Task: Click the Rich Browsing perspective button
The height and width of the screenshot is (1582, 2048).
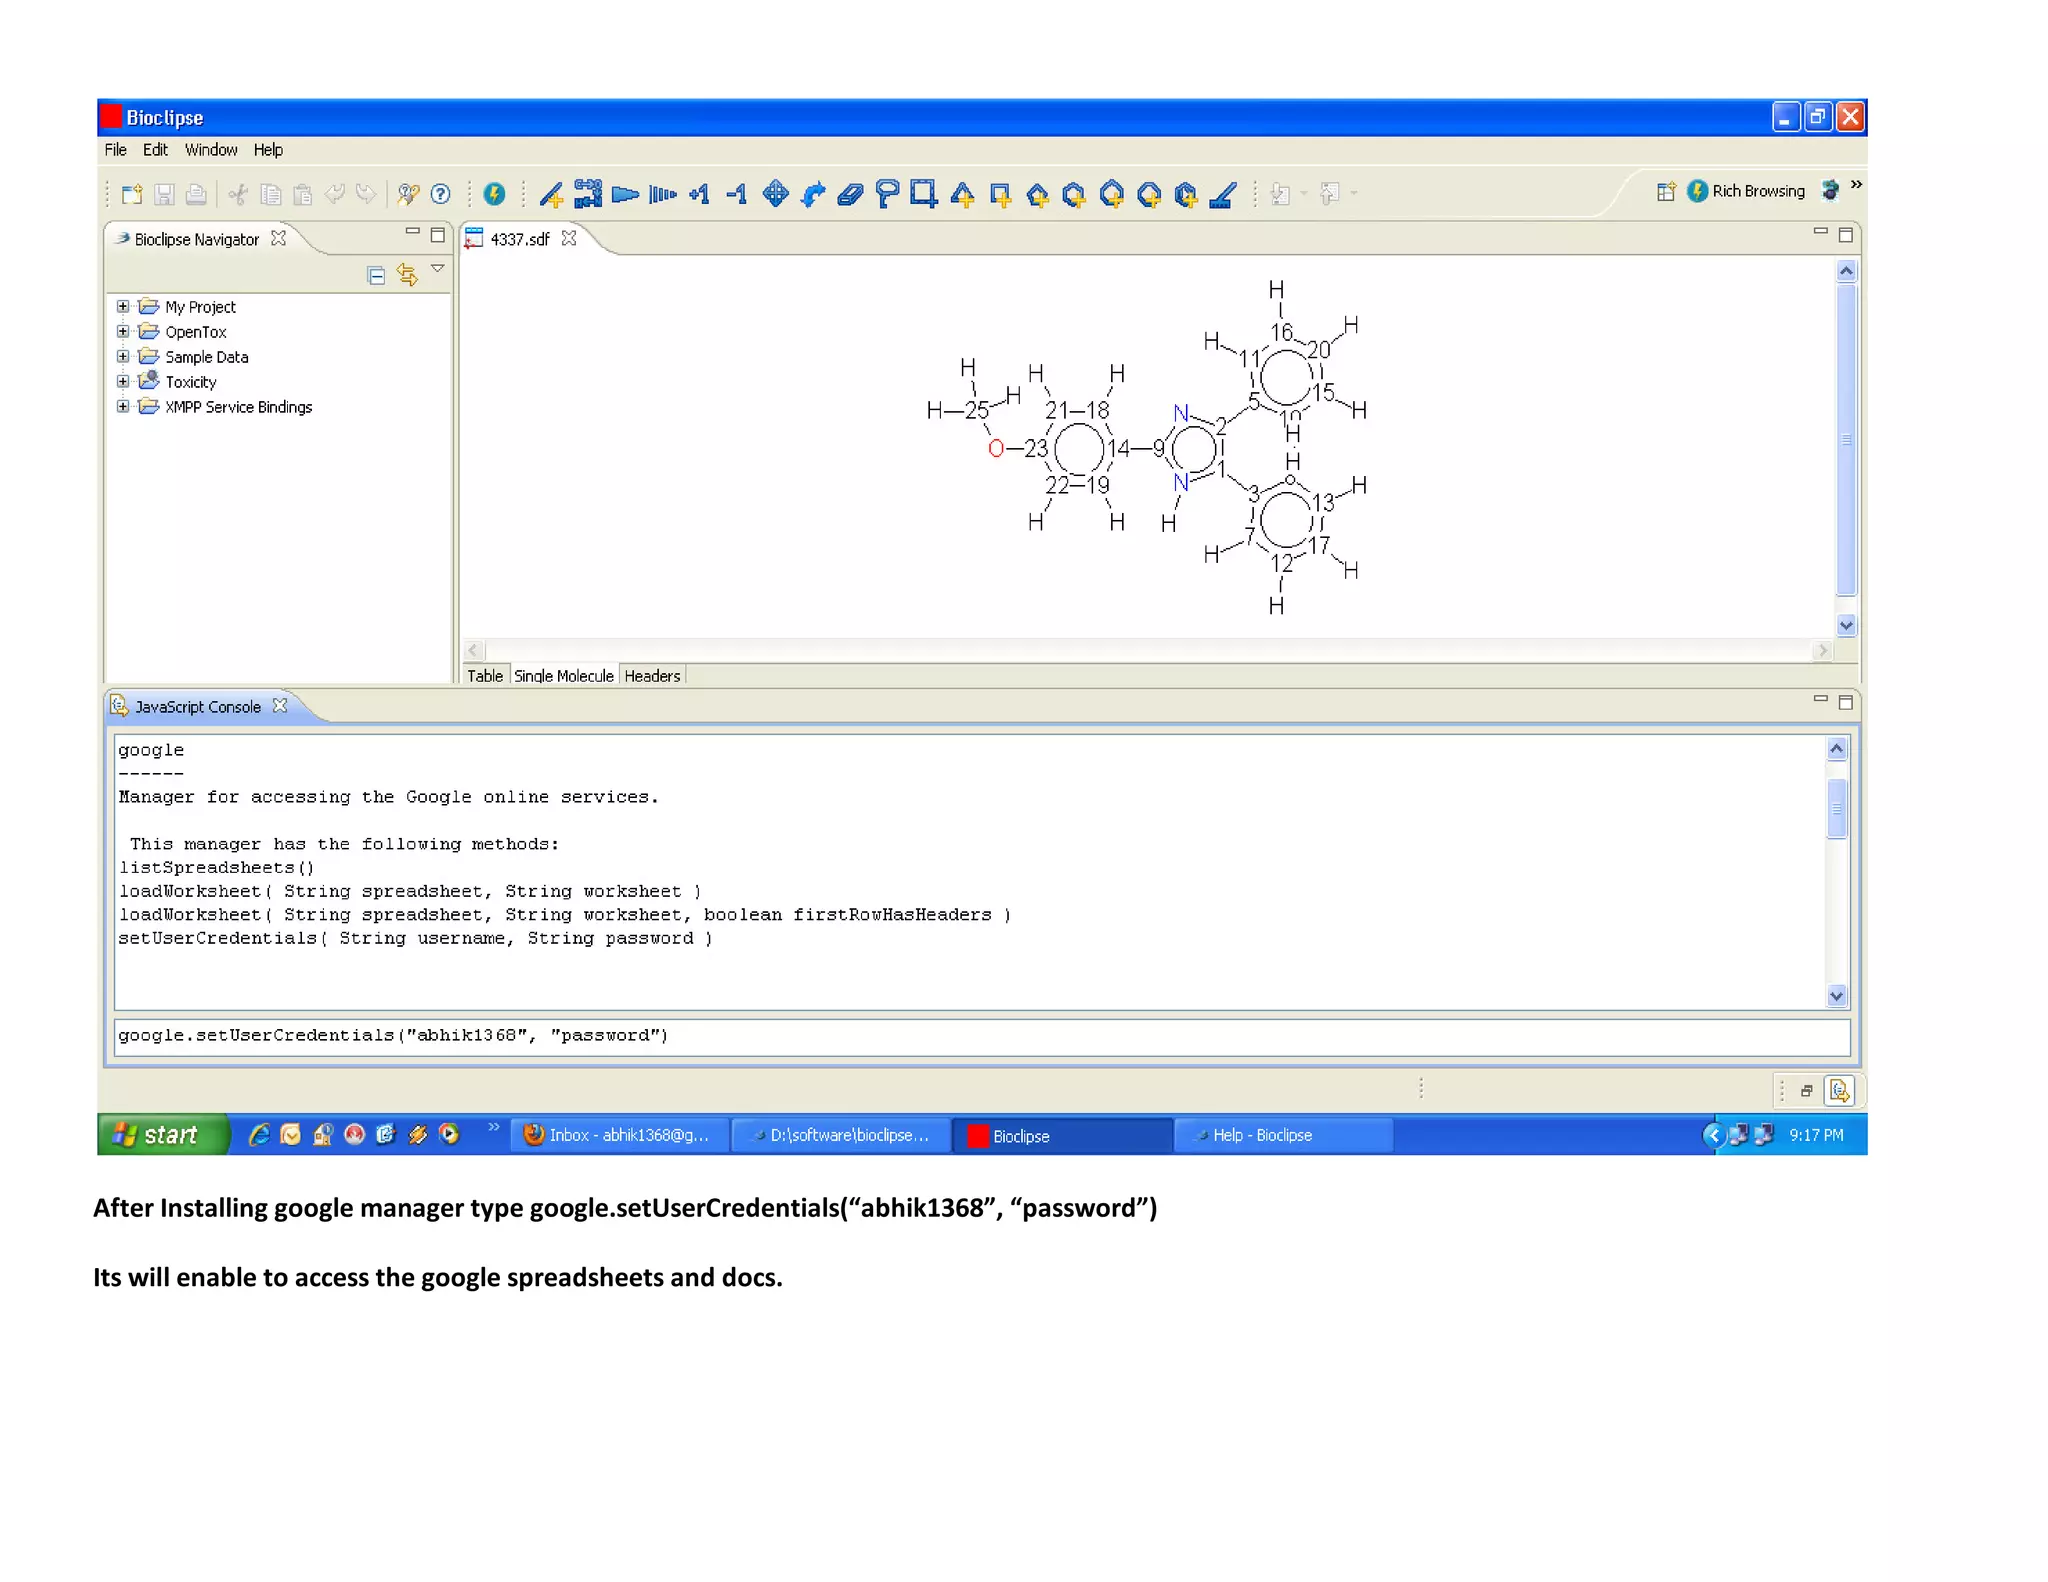Action: click(1746, 191)
